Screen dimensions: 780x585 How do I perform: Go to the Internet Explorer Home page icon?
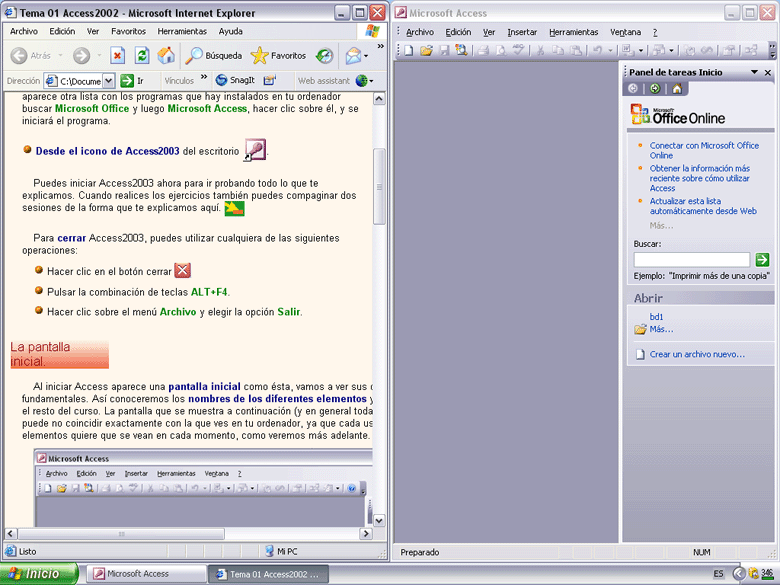[x=166, y=56]
